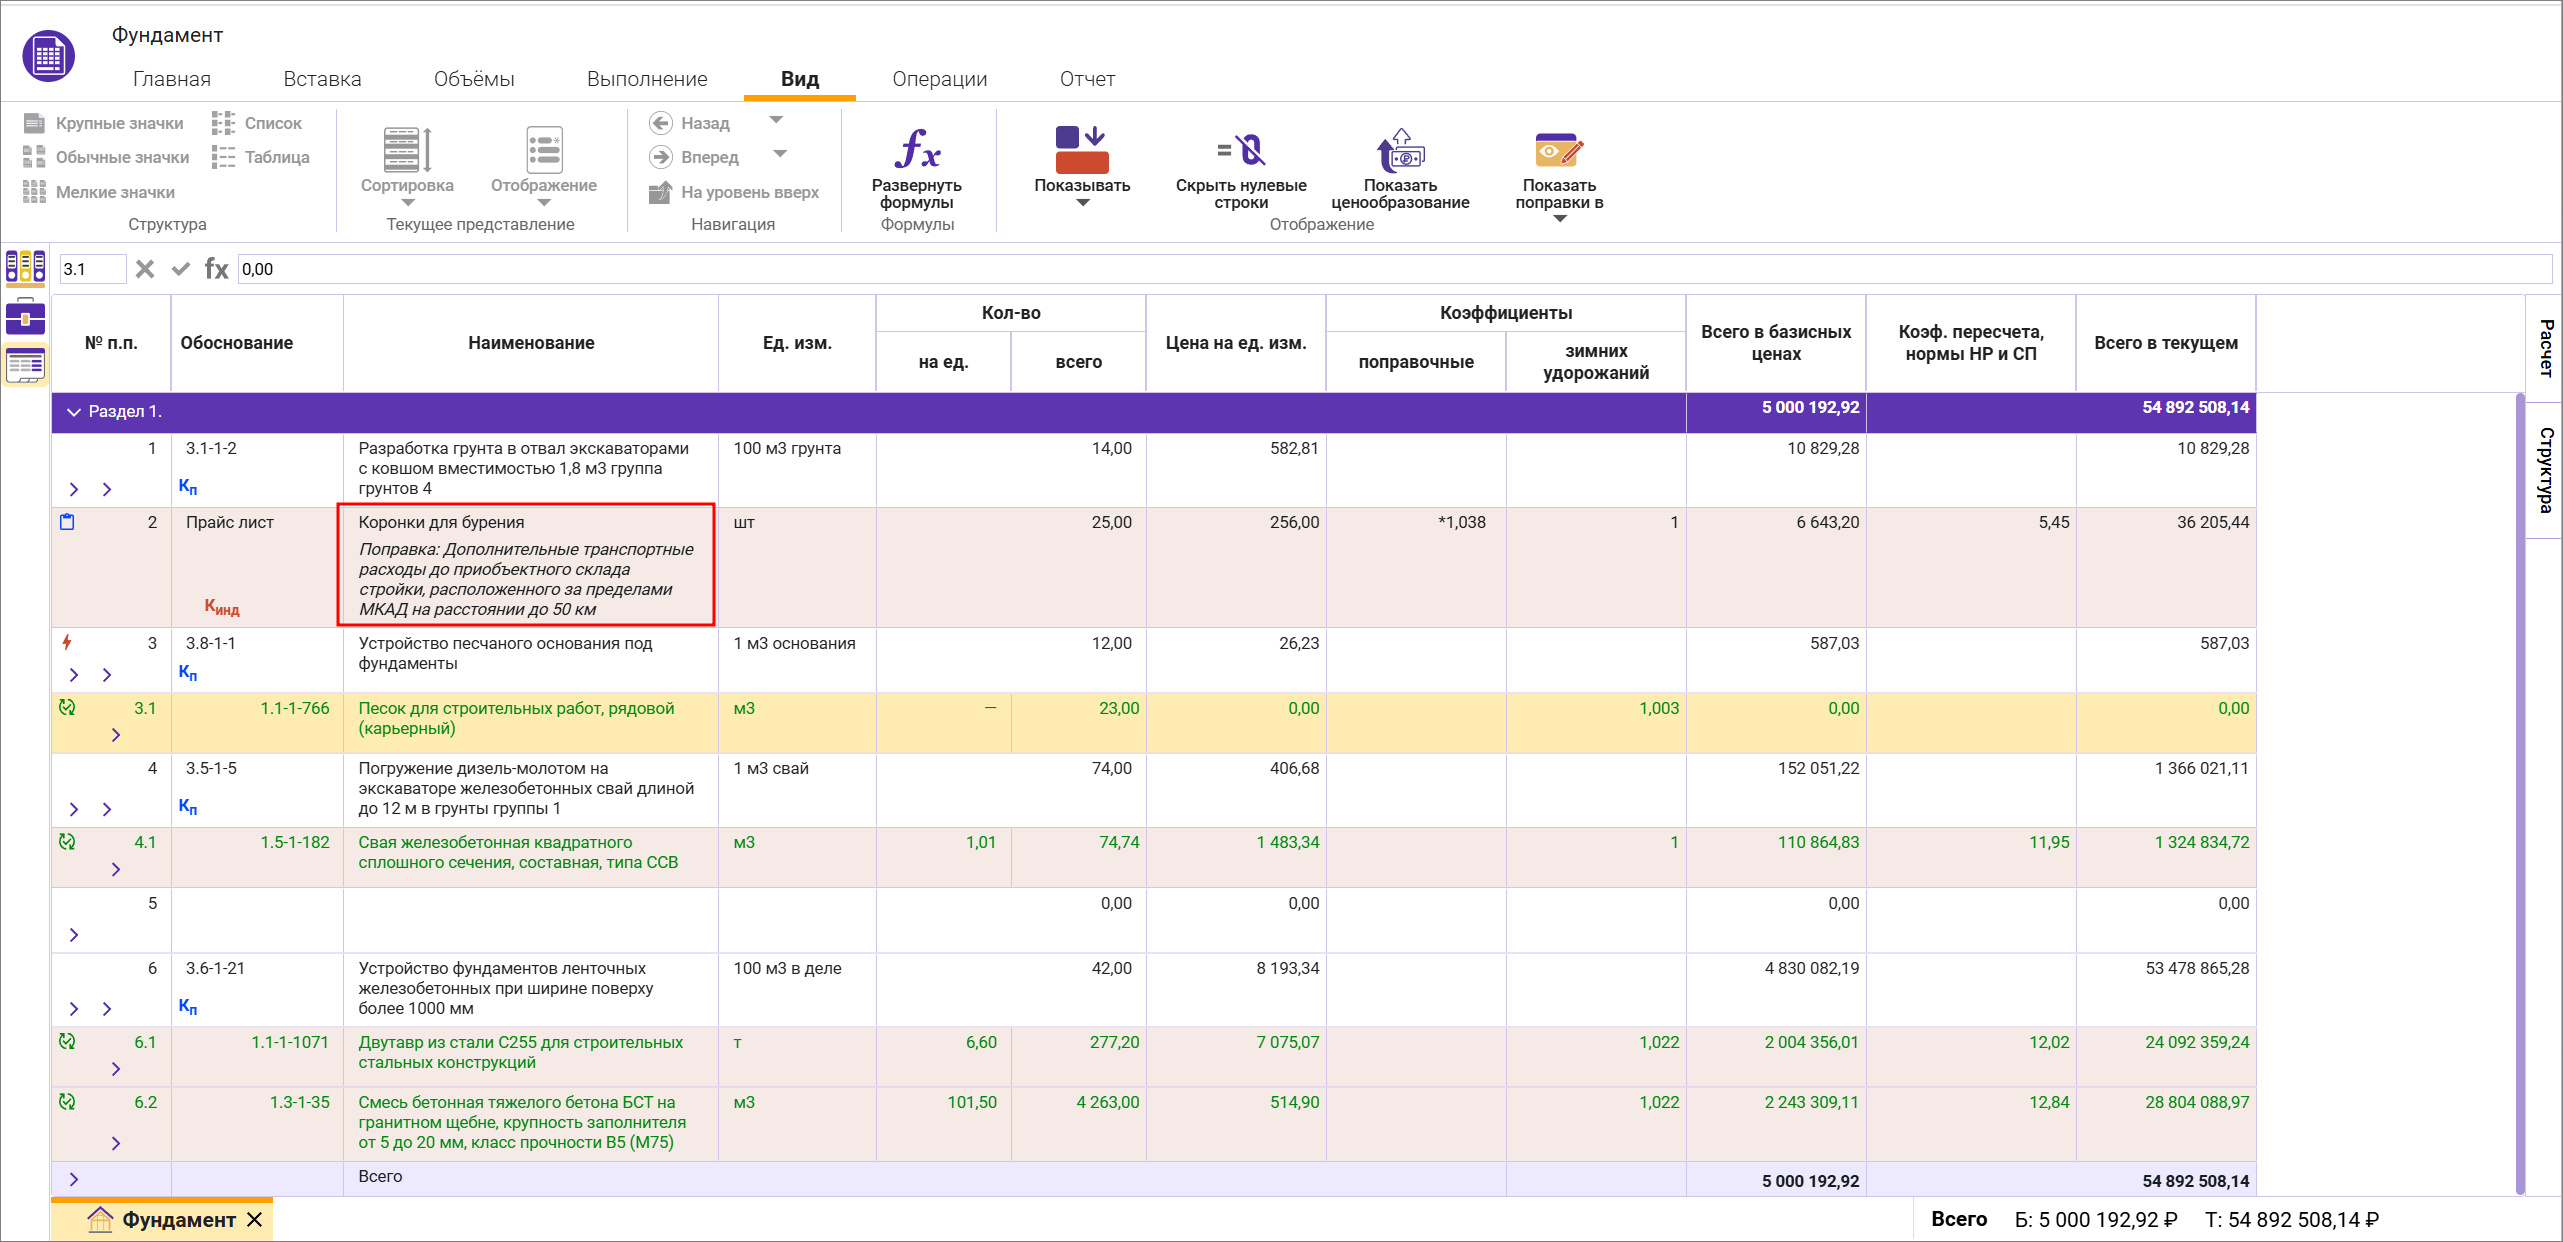
Task: Click the fx icon next to the formula bar
Action: pyautogui.click(x=216, y=268)
